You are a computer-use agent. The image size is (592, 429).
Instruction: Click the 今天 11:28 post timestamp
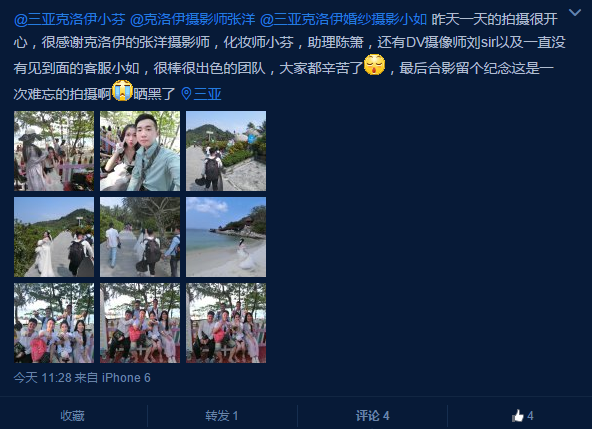[x=42, y=378]
